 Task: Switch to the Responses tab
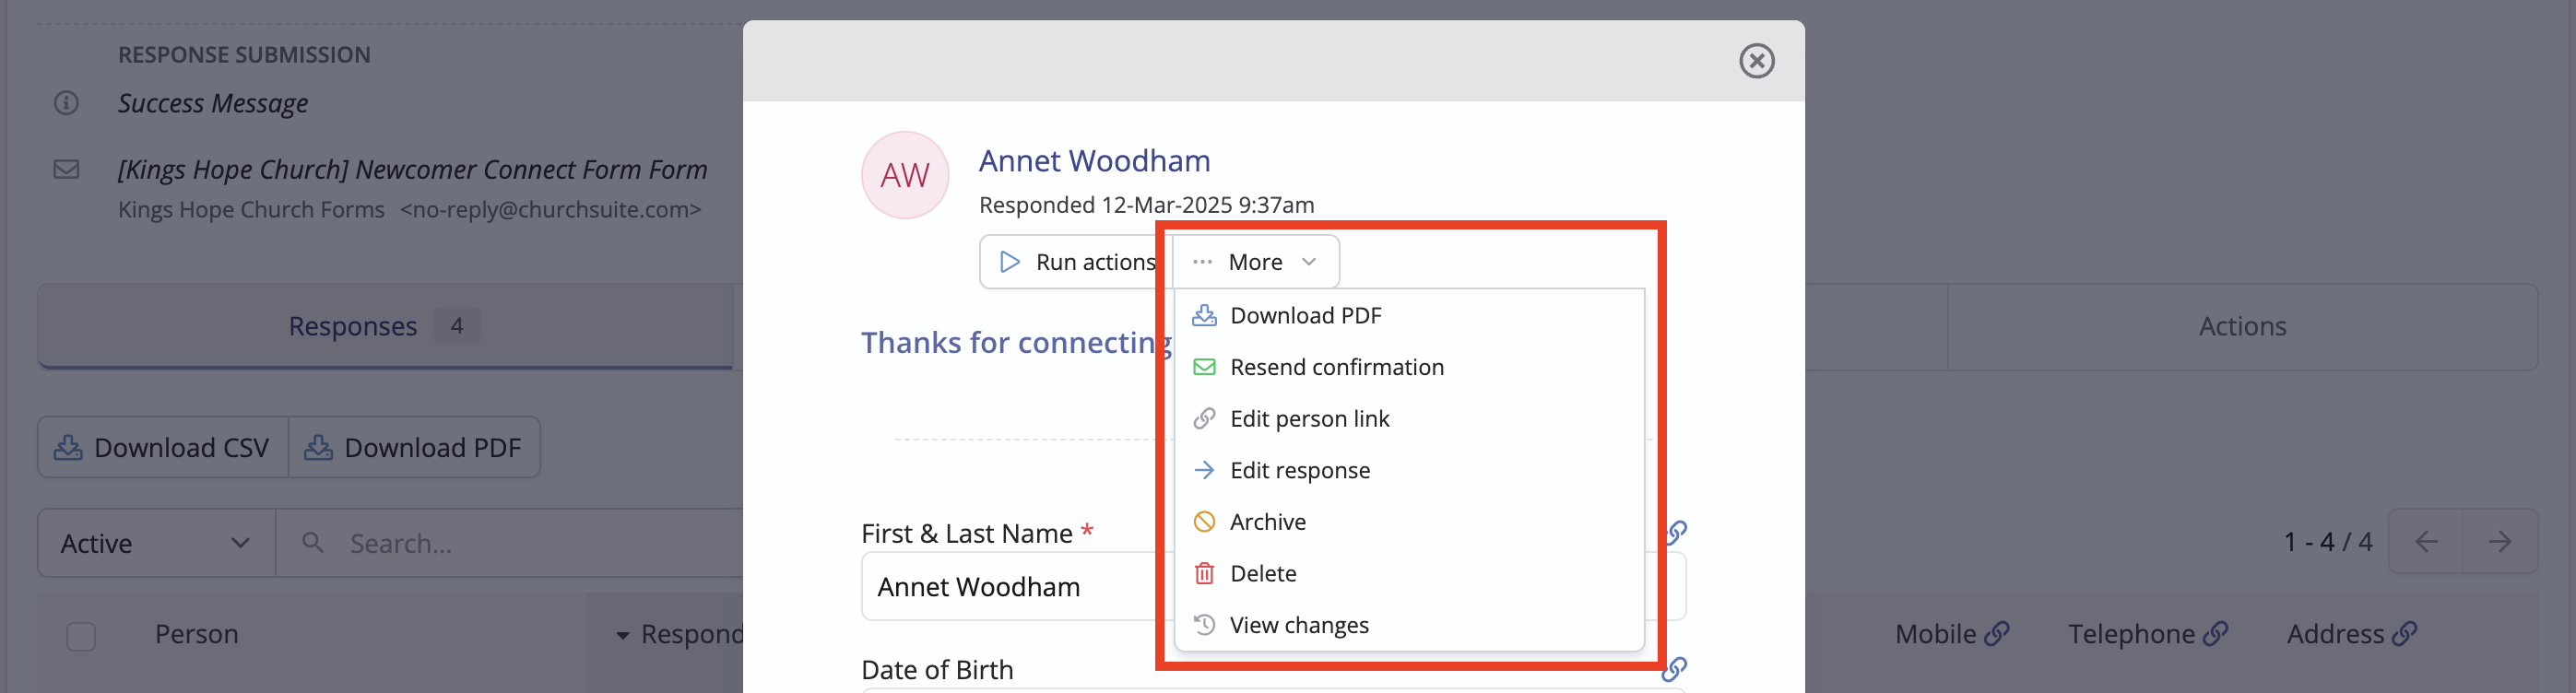[385, 327]
